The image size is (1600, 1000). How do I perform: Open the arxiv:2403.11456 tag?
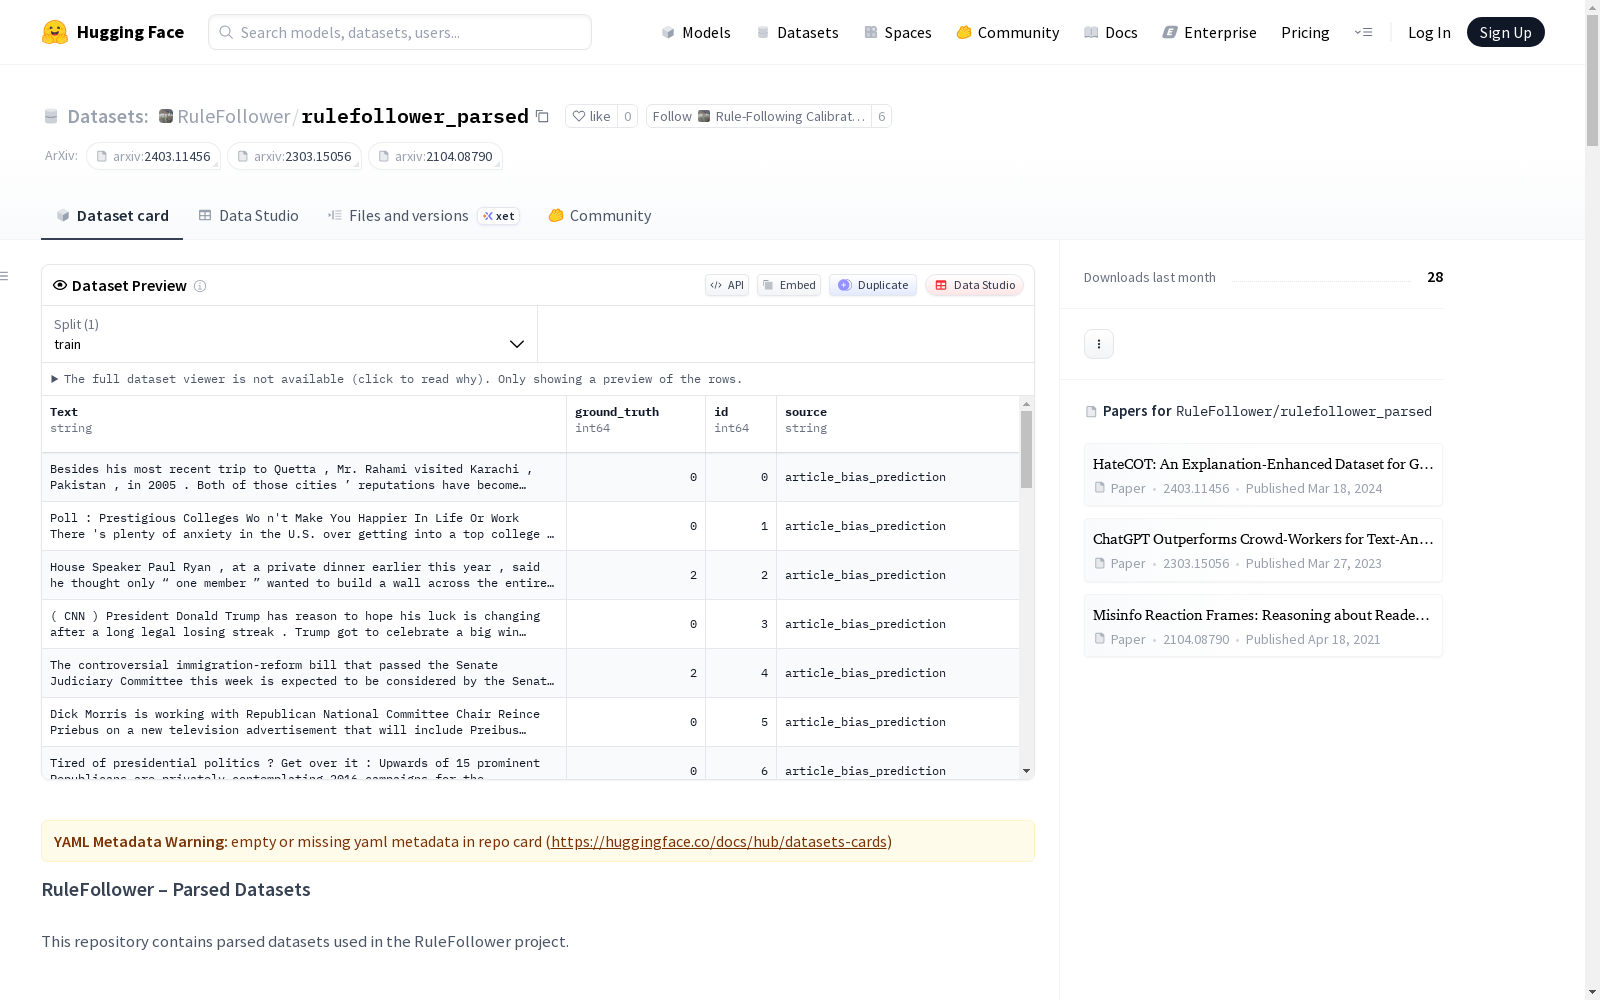[153, 156]
